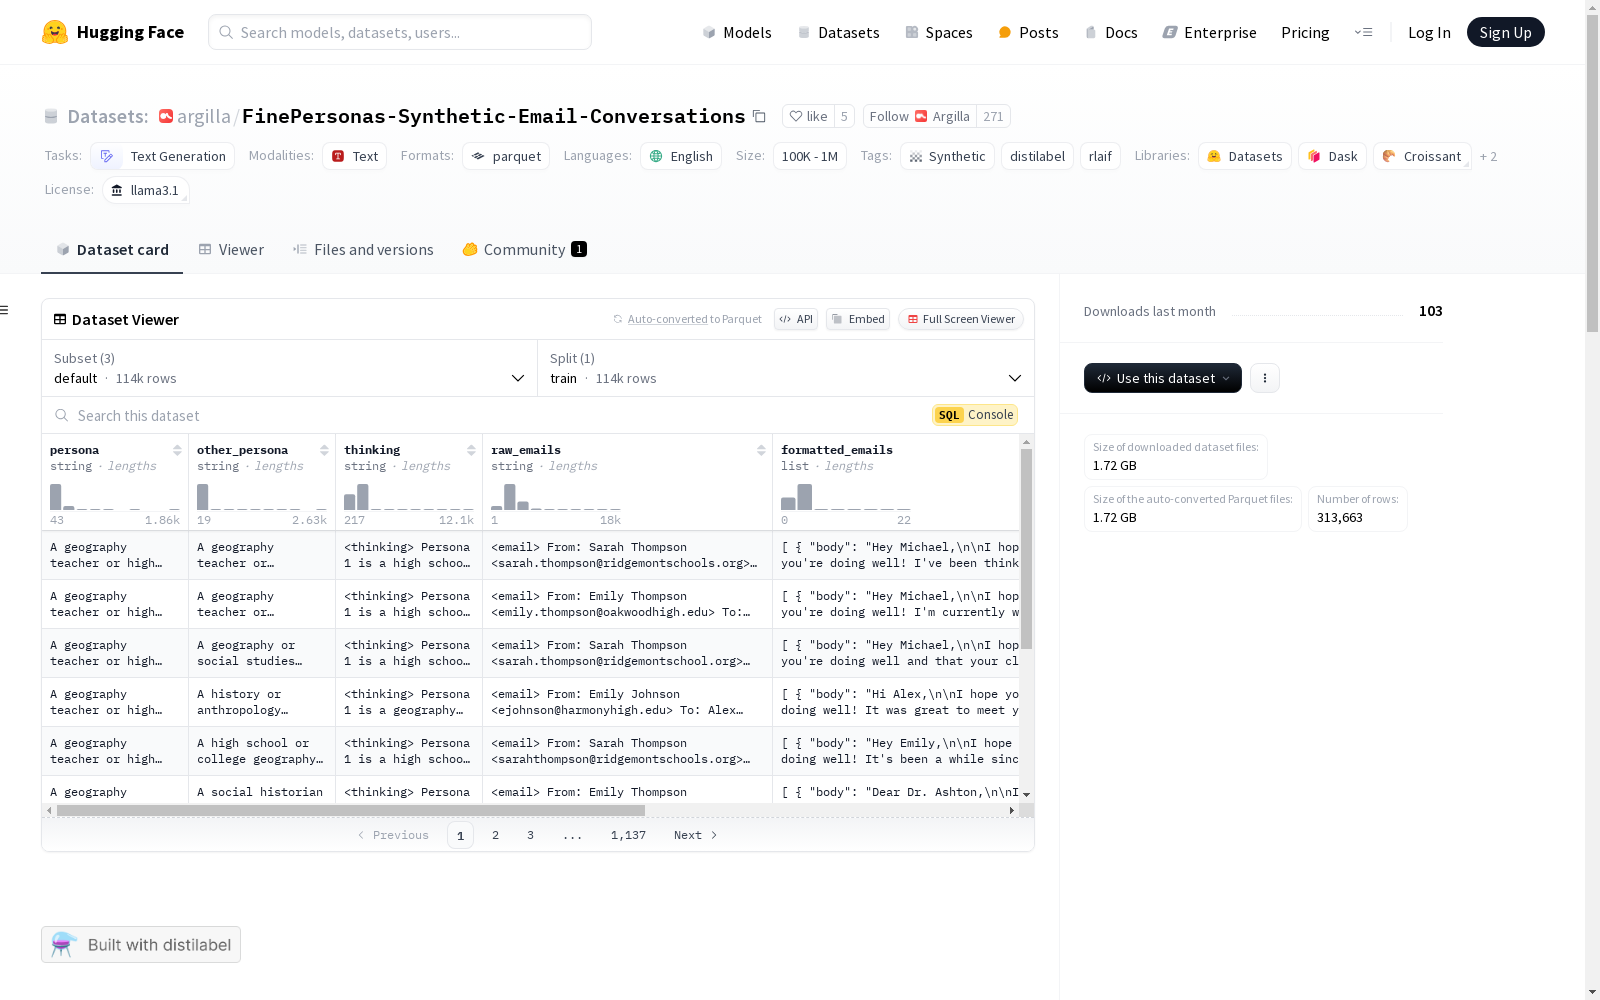Click the SQL Console button

975,415
